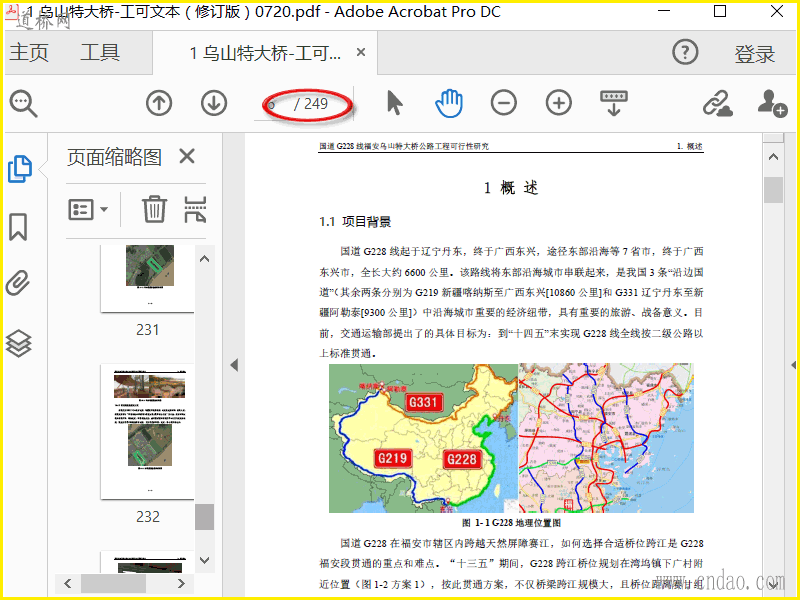Viewport: 800px width, 600px height.
Task: Go to previous page with up arrow
Action: click(x=159, y=103)
